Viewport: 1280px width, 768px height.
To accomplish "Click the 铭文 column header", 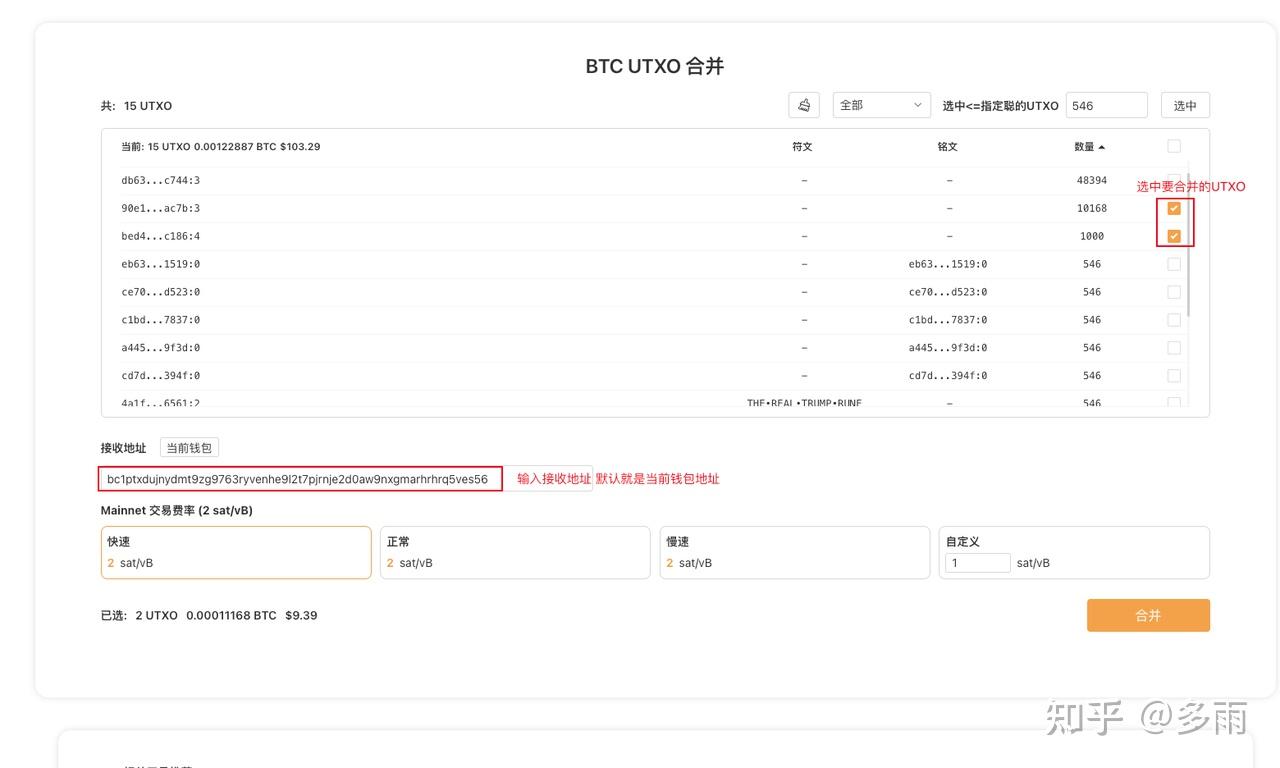I will coord(947,147).
